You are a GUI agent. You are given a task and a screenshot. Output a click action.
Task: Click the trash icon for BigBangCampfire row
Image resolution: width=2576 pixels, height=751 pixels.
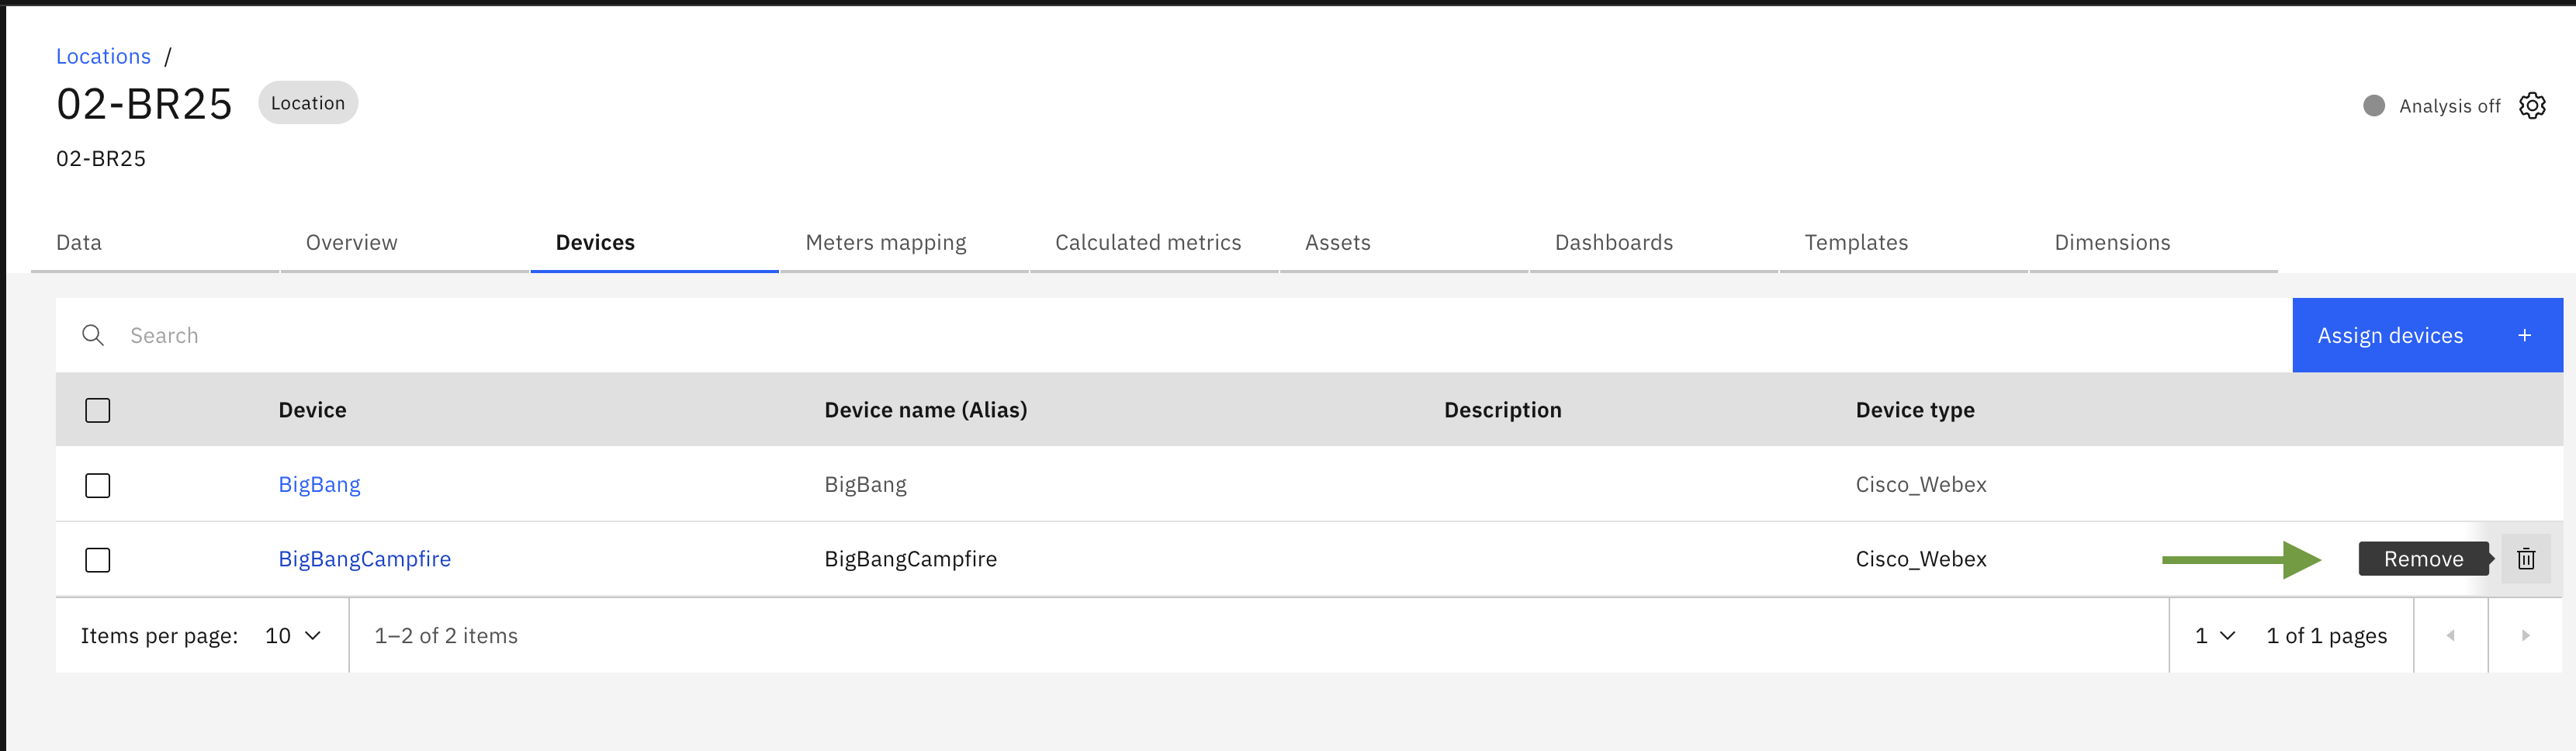2525,559
